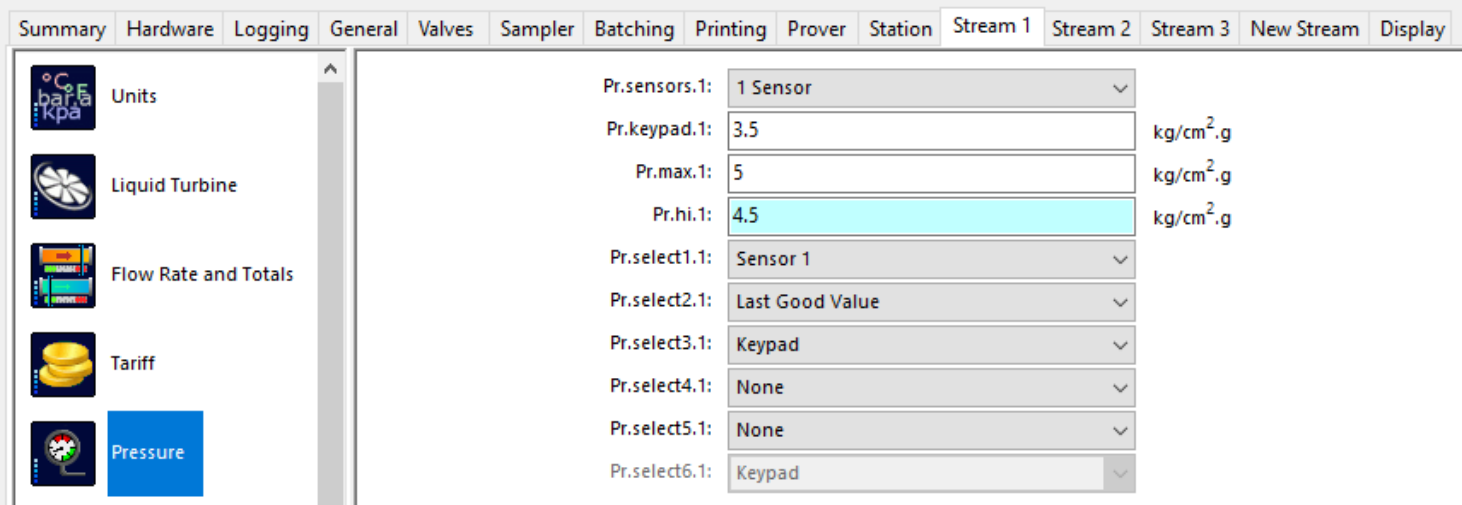Switch to the Batching tab
The image size is (1462, 505).
634,29
